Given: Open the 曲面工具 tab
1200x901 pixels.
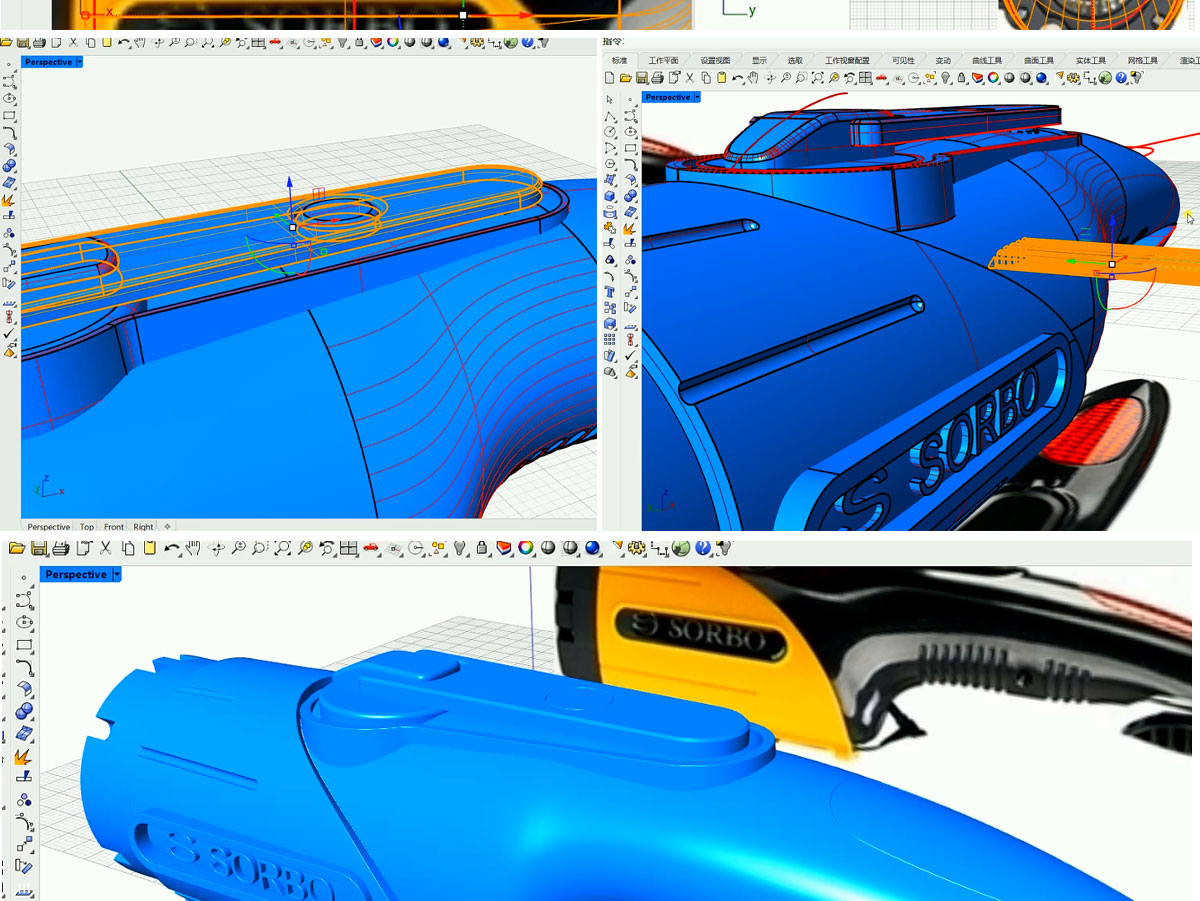Looking at the screenshot, I should coord(1039,60).
